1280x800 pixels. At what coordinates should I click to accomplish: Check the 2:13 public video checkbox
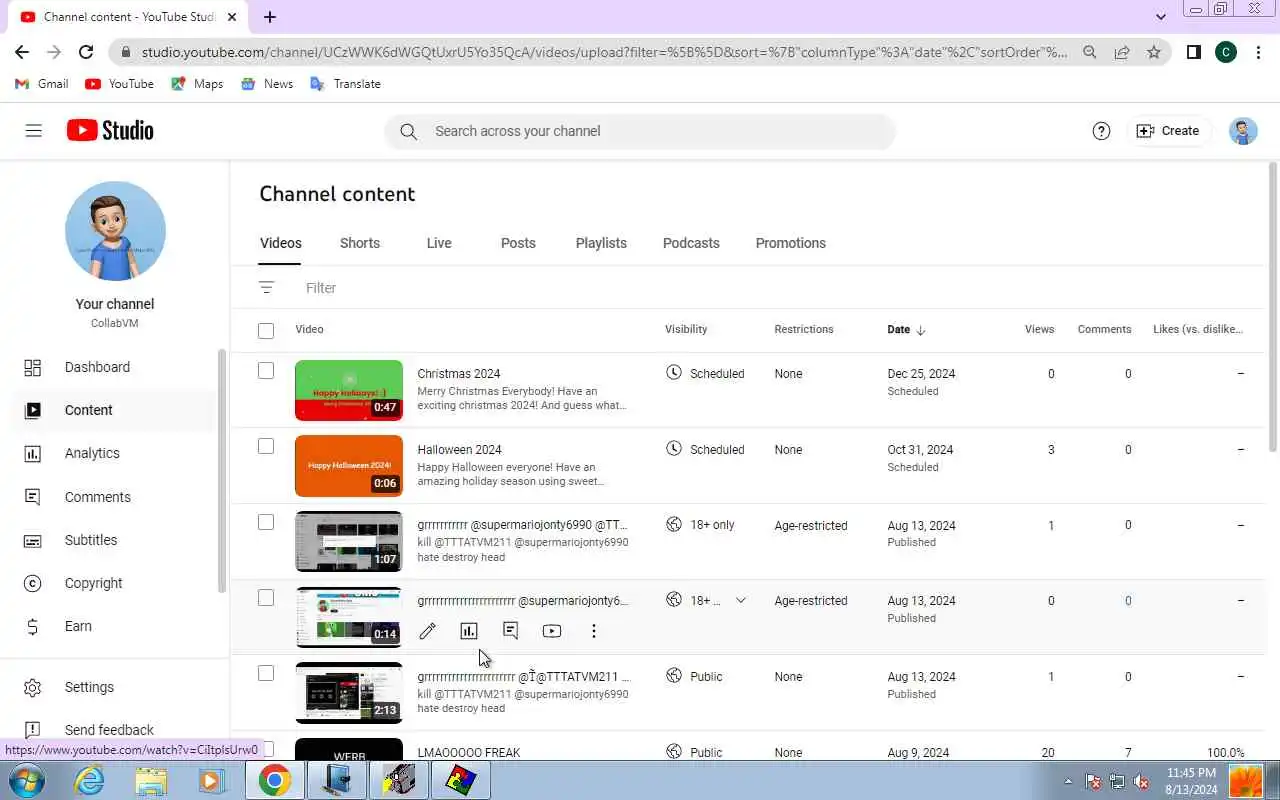(266, 673)
